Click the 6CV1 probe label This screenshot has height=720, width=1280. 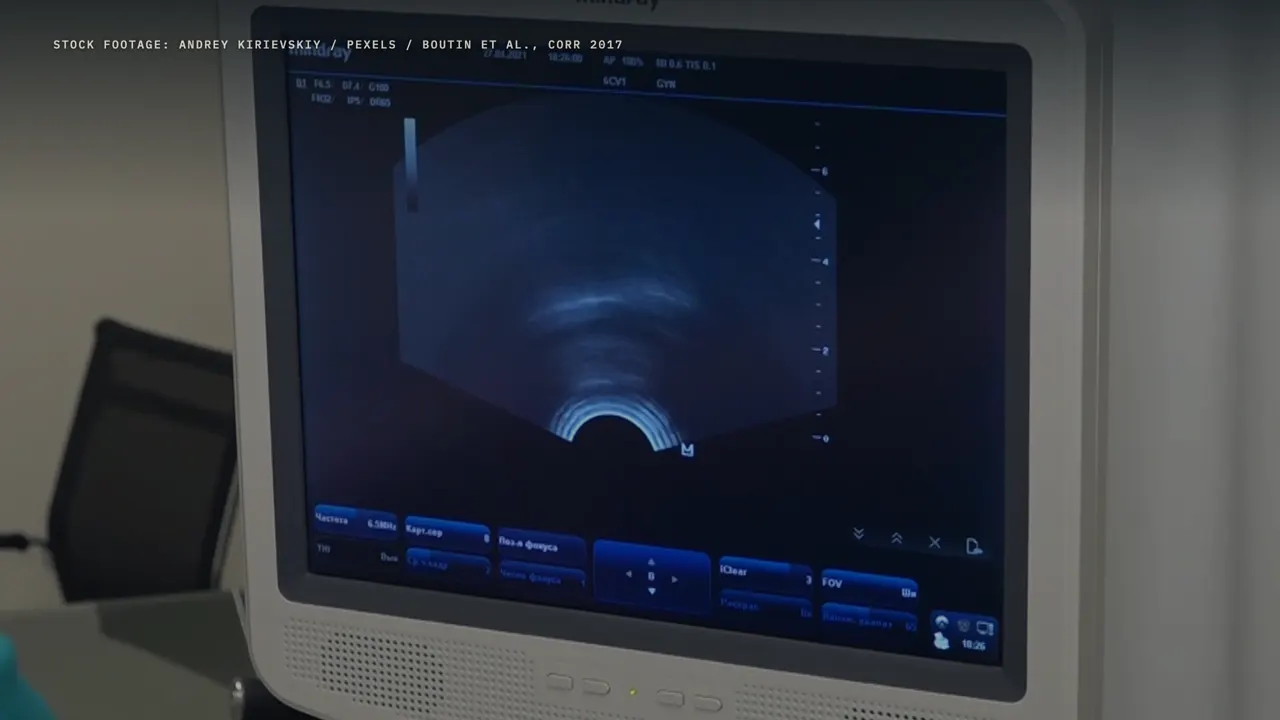[x=614, y=81]
